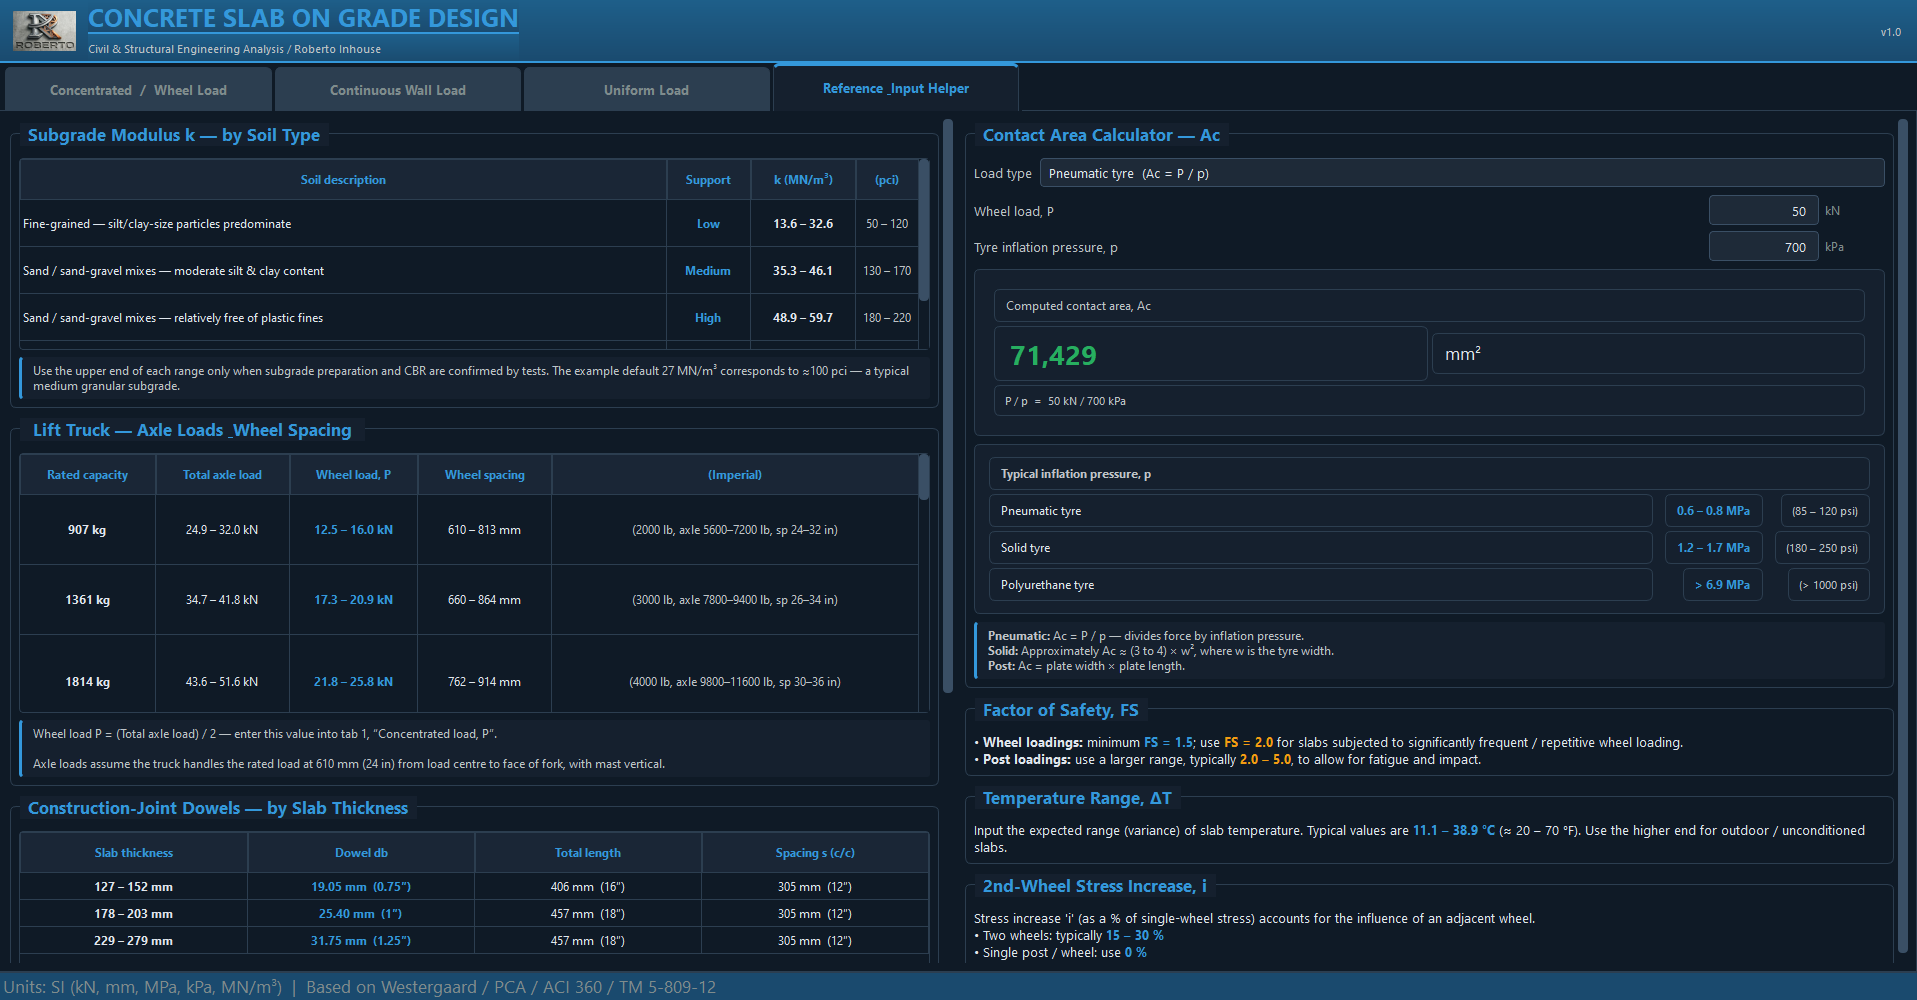The image size is (1917, 1000).
Task: Click the Polyurethane tyre row
Action: pyautogui.click(x=1320, y=585)
